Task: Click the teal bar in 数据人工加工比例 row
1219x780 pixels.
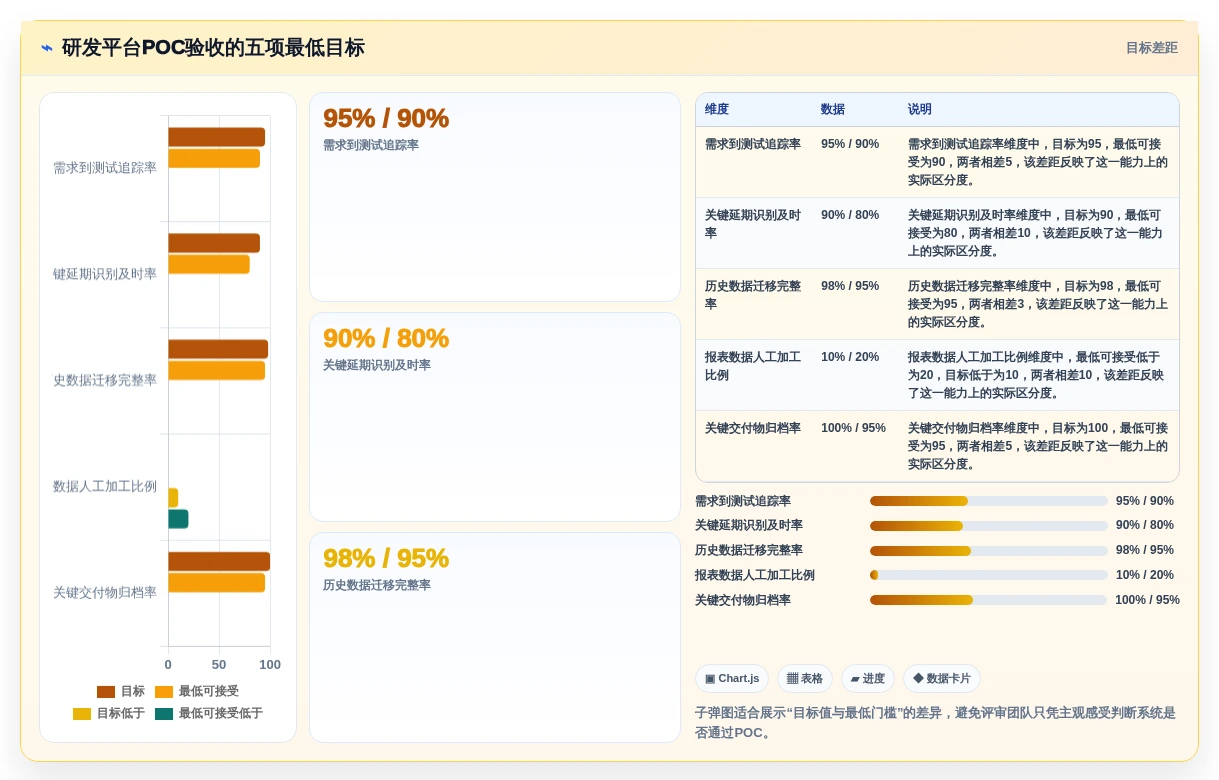Action: coord(178,519)
